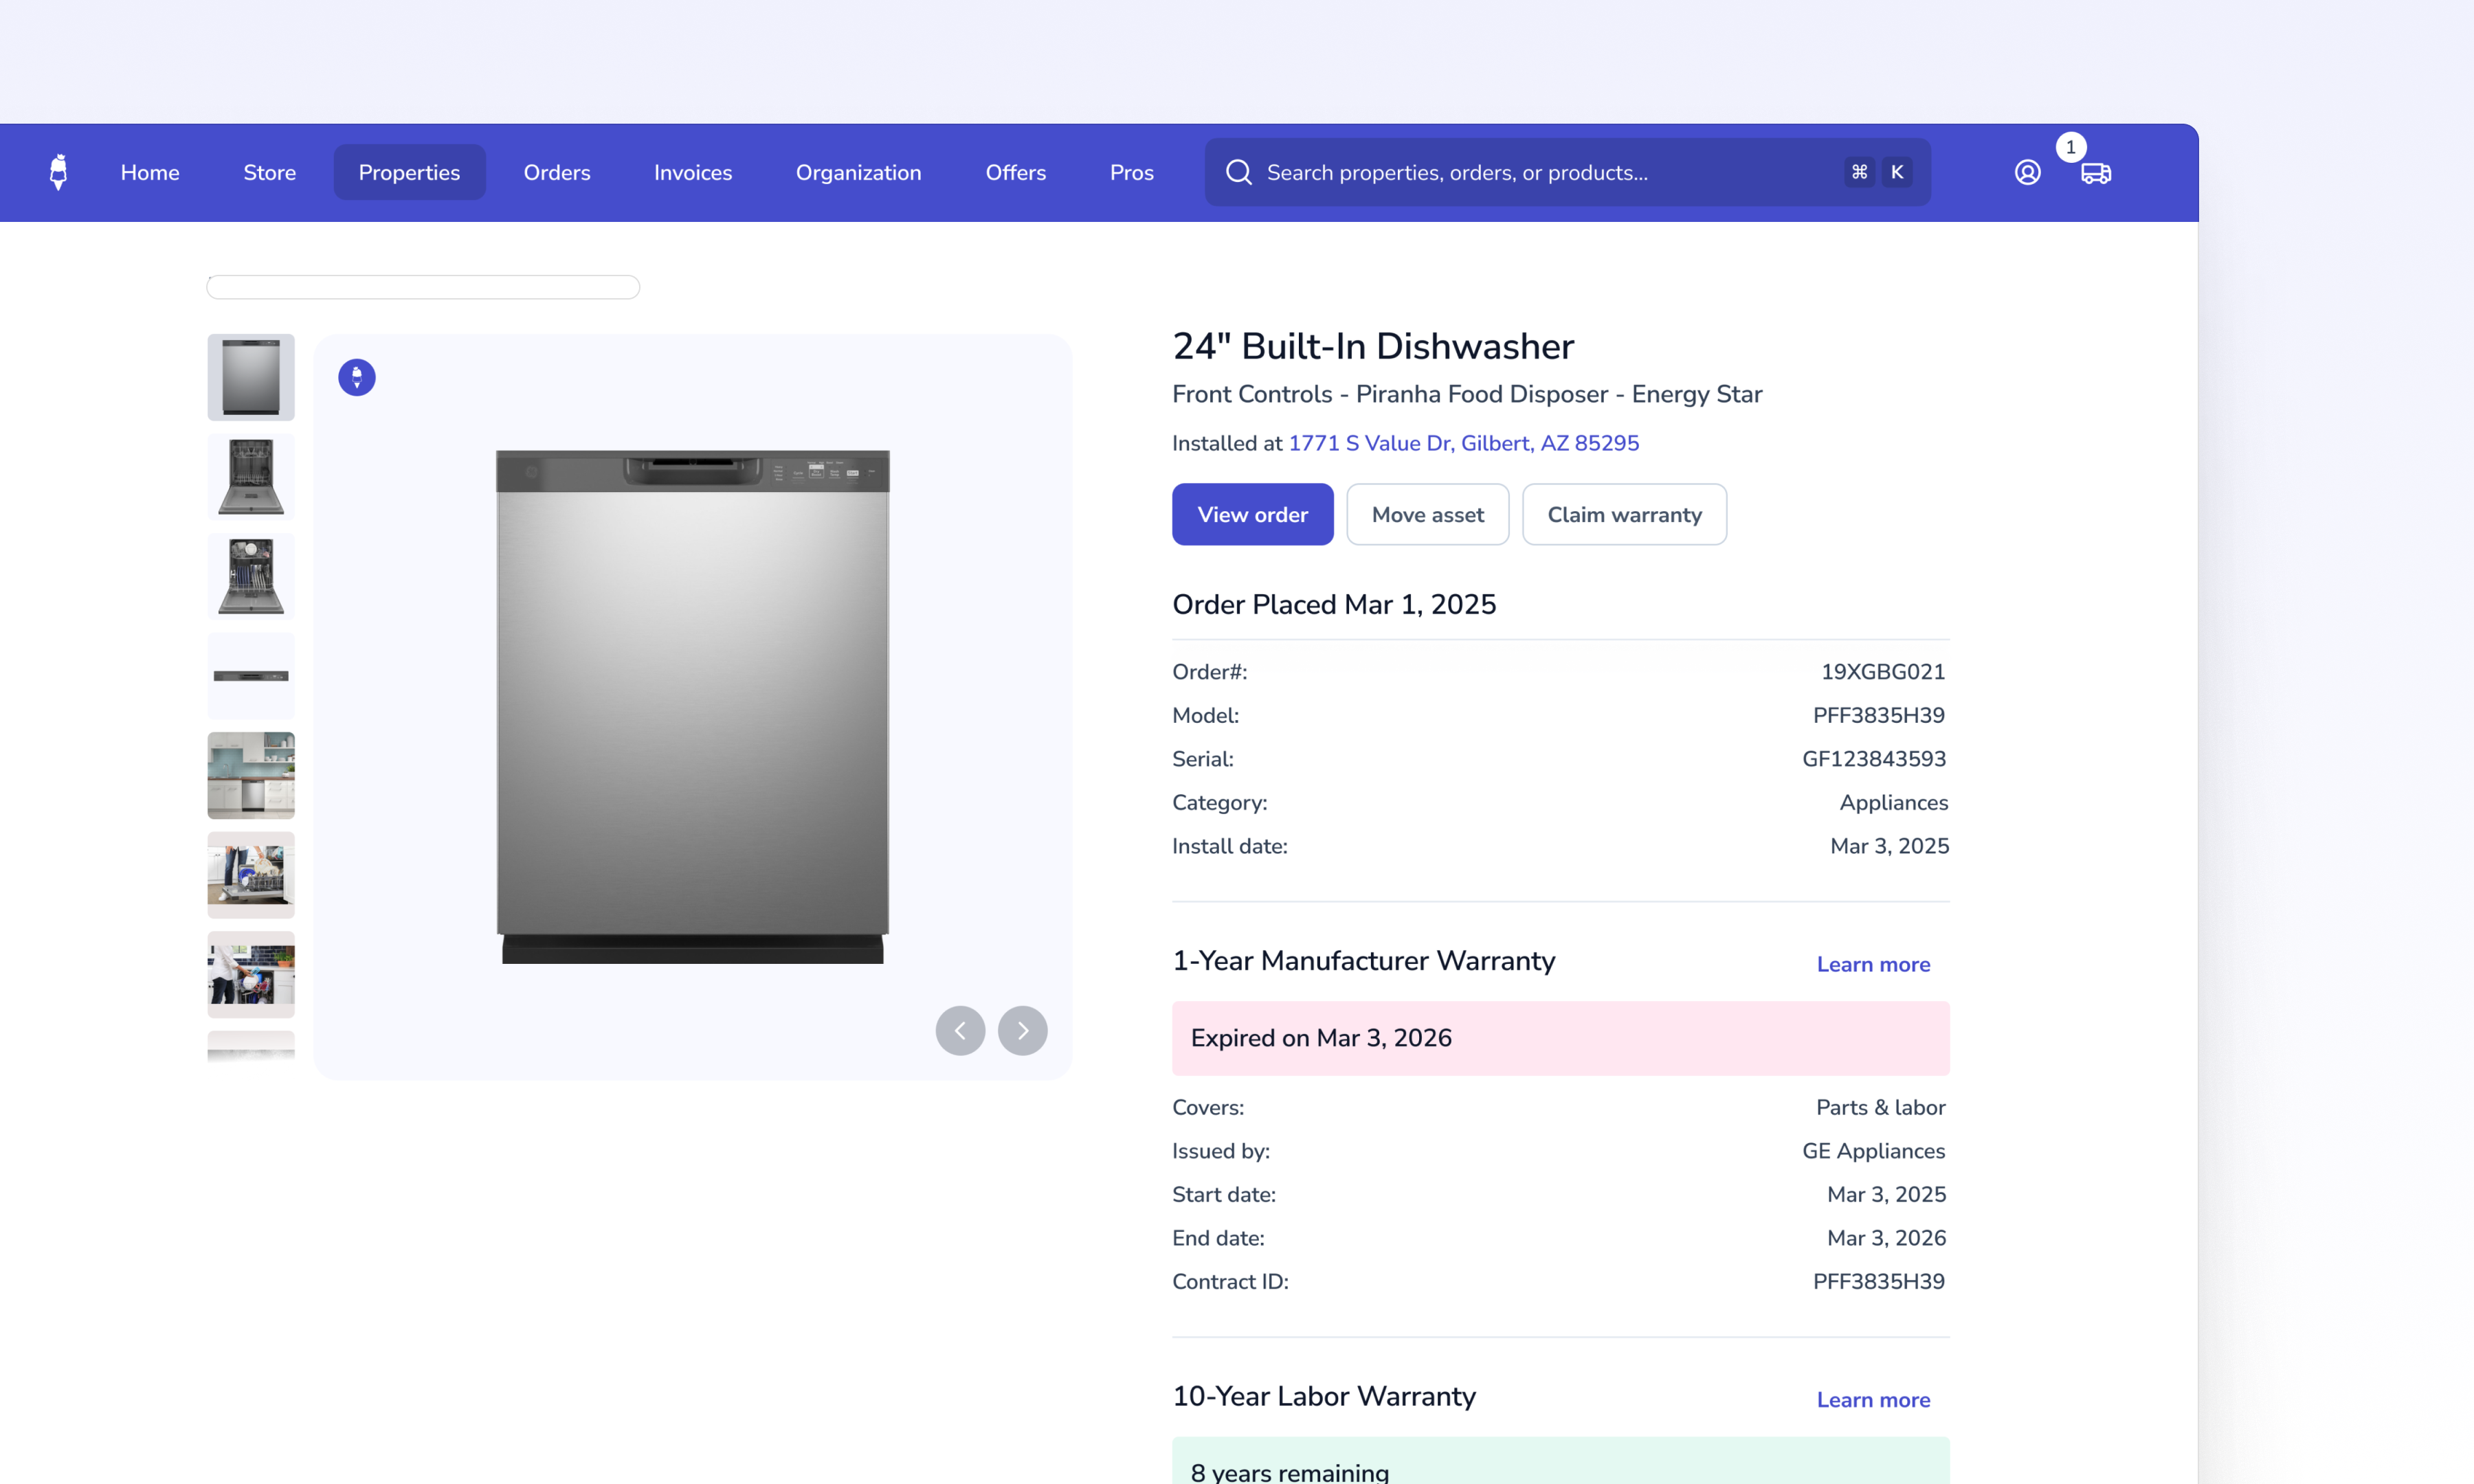This screenshot has height=1484, width=2474.
Task: Open the Gilbert, AZ address link
Action: (x=1463, y=443)
